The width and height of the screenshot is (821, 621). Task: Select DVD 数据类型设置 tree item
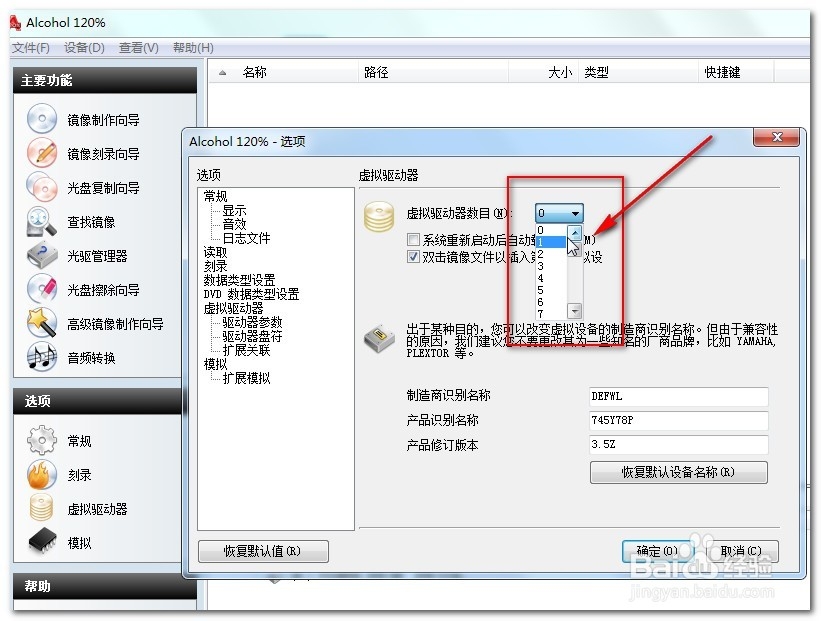pos(251,294)
